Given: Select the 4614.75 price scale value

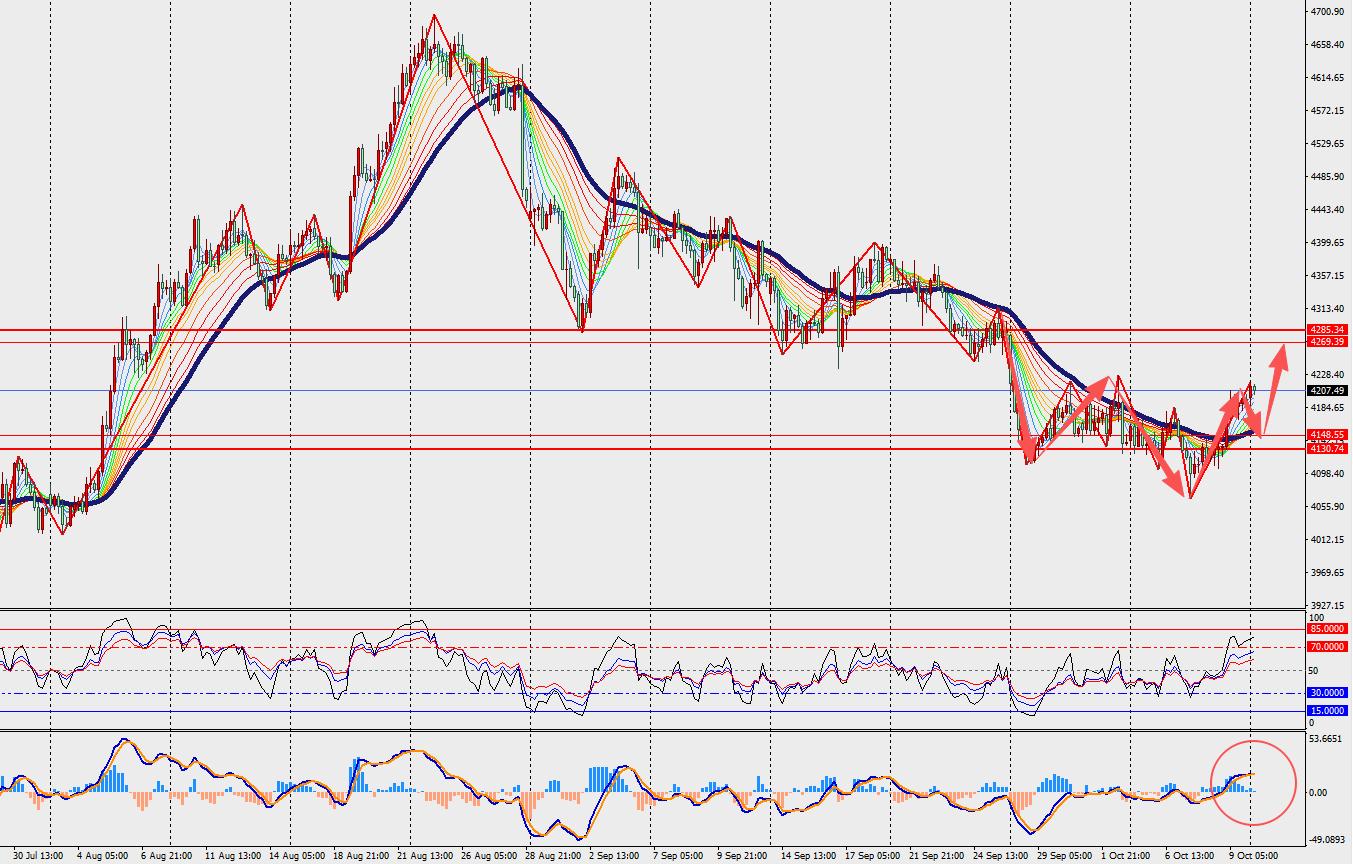Looking at the screenshot, I should [x=1327, y=78].
